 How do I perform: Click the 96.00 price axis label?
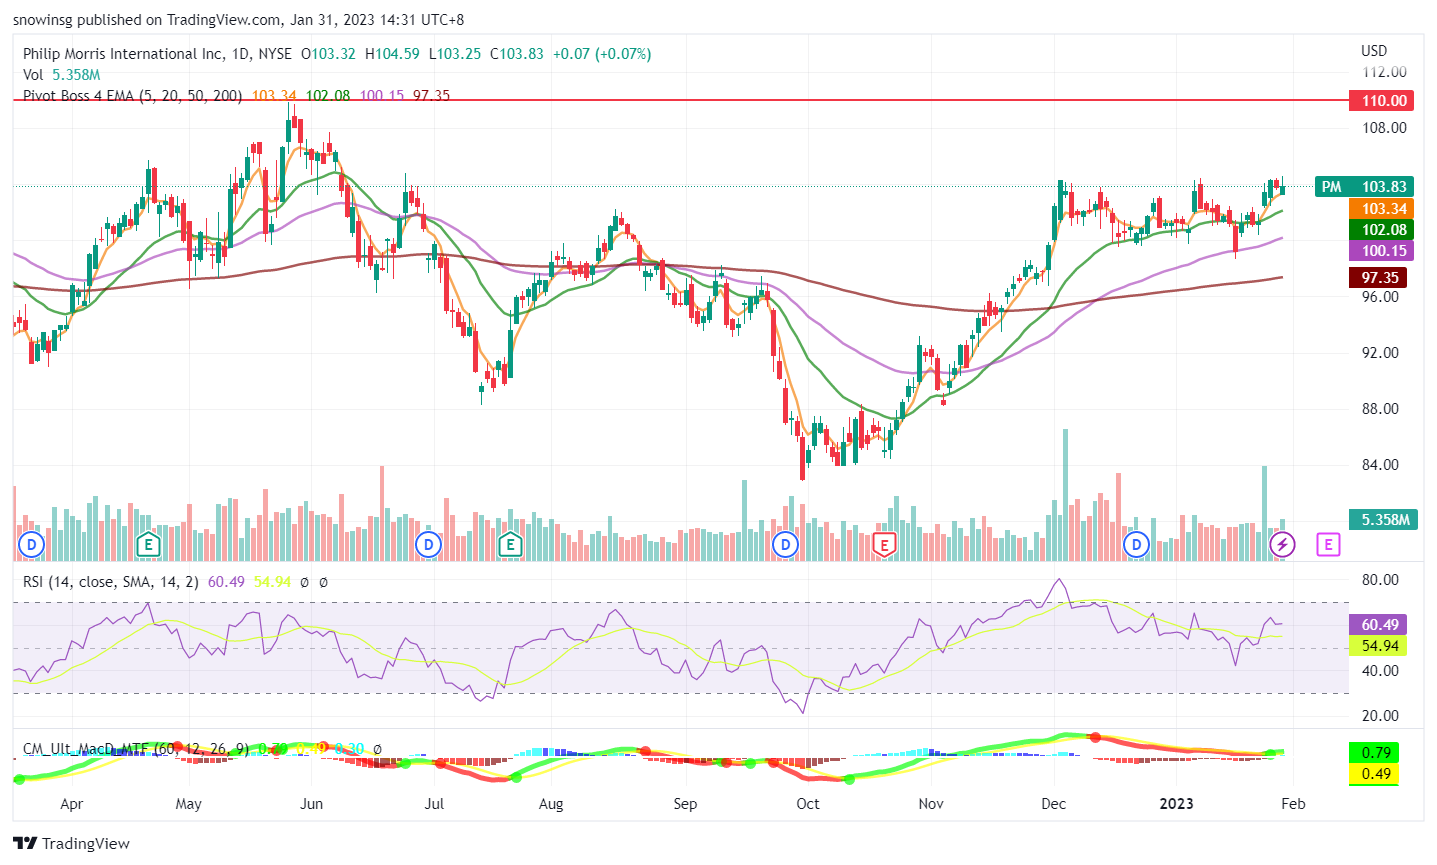point(1380,297)
